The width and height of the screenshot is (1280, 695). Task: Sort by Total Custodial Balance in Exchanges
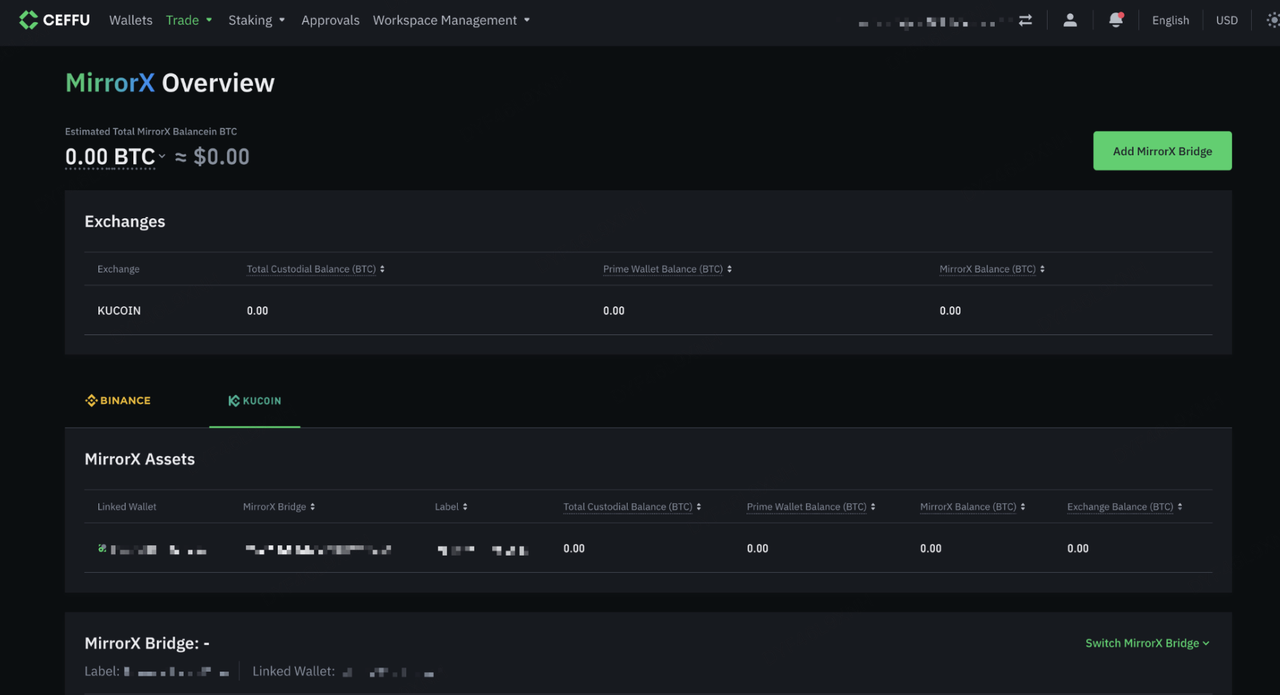(x=382, y=269)
